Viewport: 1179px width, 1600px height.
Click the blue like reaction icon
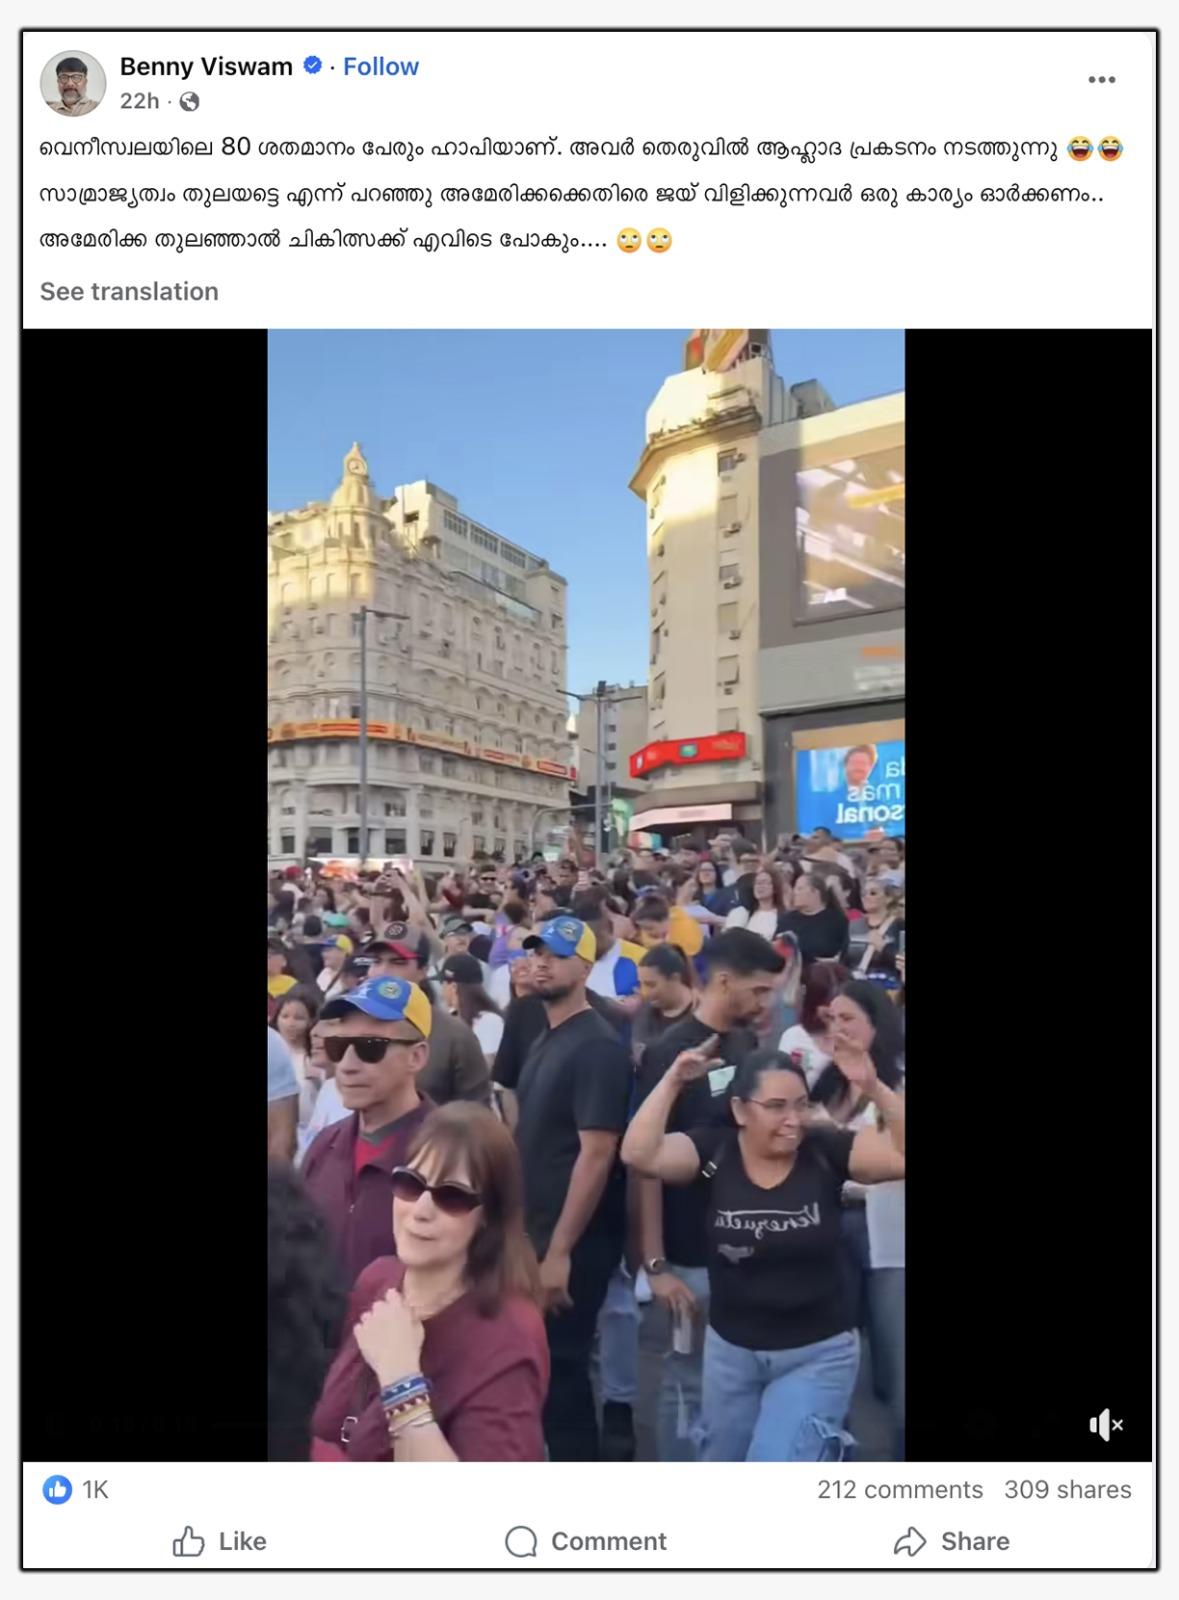[x=57, y=1490]
